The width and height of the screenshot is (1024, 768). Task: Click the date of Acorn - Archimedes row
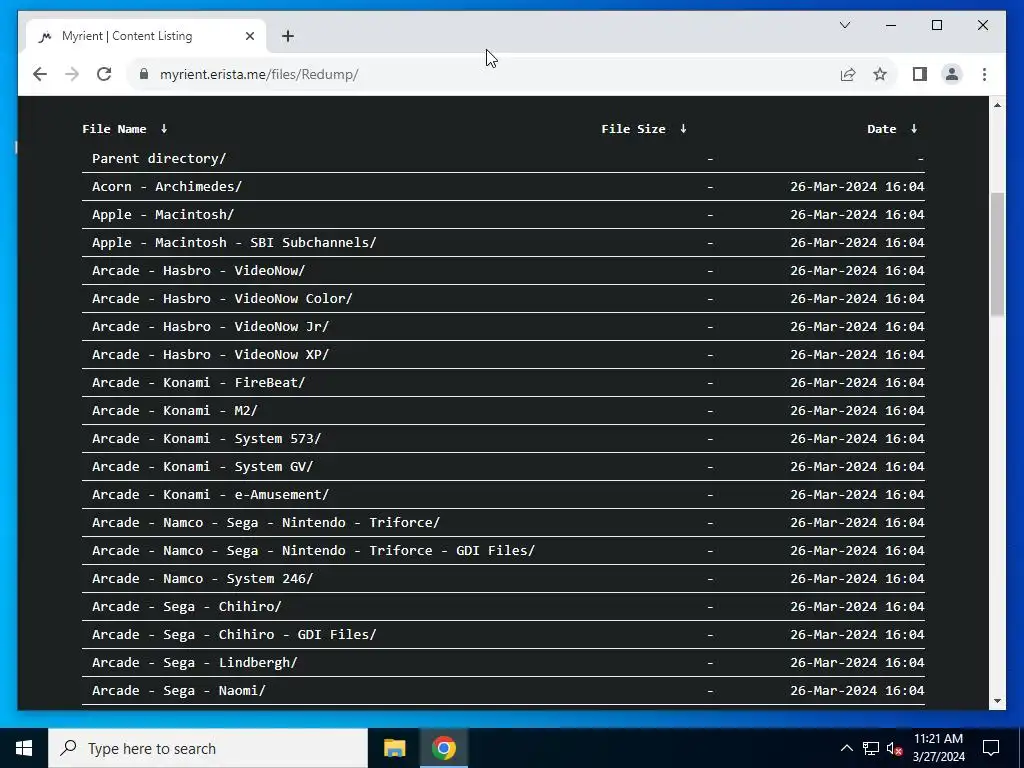coord(857,187)
